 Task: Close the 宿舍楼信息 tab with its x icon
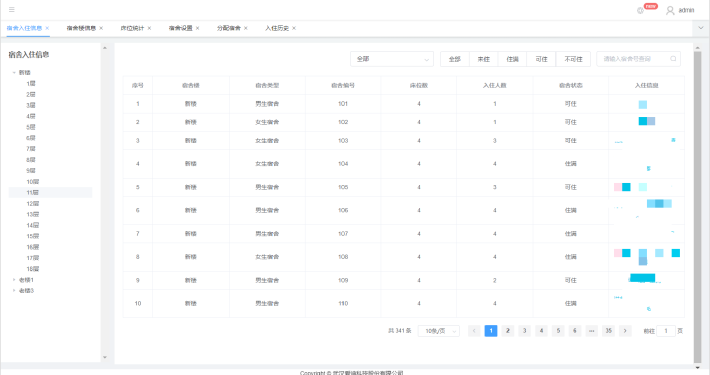point(101,28)
